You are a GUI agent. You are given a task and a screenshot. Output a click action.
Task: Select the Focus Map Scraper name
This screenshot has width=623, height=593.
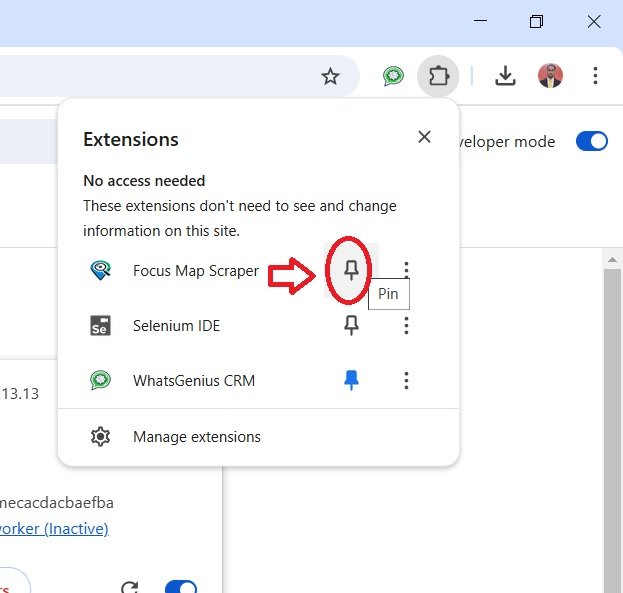tap(196, 271)
